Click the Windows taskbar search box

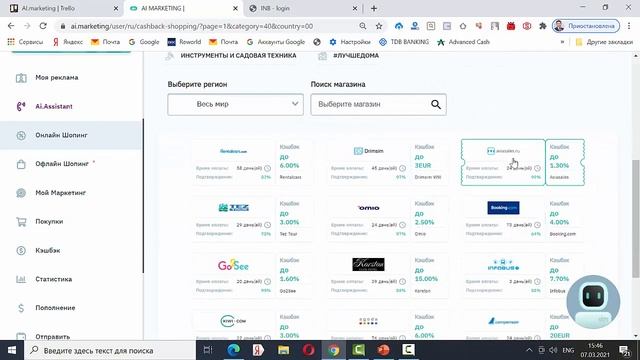[110, 350]
